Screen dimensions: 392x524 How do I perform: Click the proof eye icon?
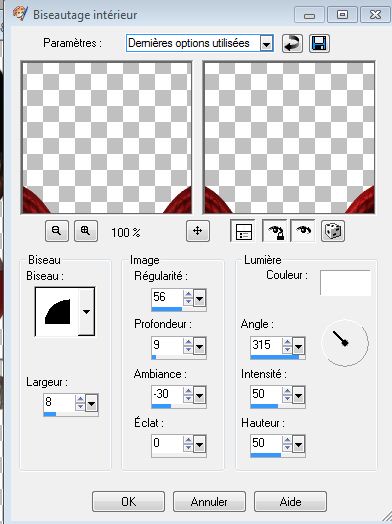[303, 231]
